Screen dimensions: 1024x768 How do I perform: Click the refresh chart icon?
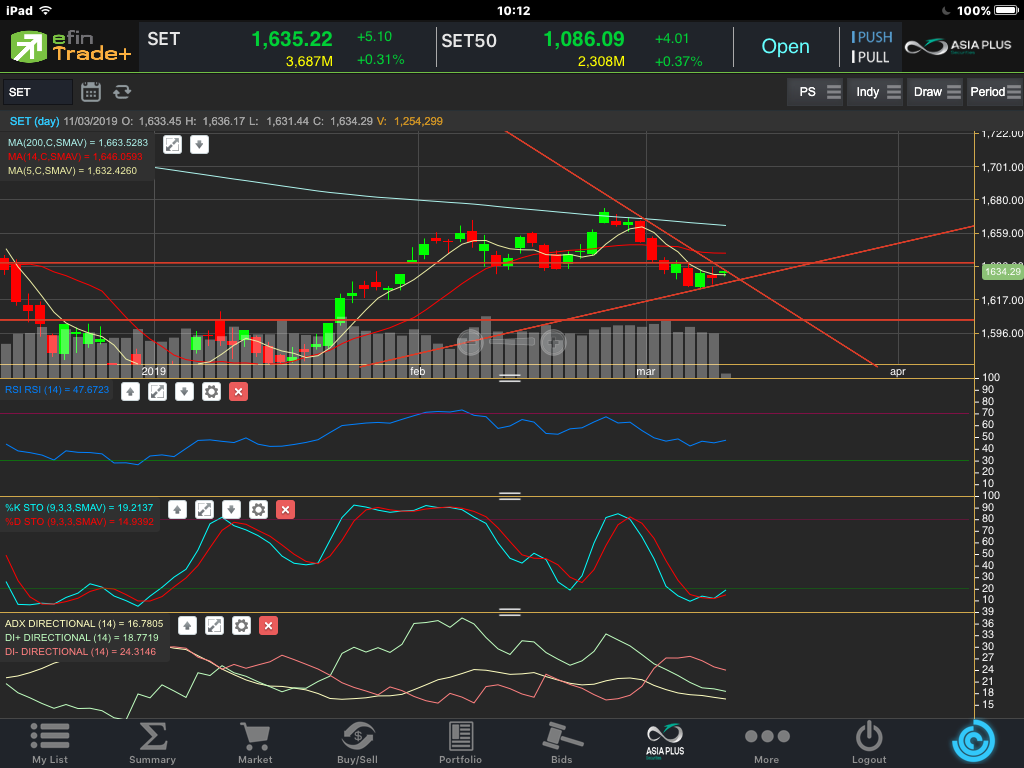[x=122, y=92]
